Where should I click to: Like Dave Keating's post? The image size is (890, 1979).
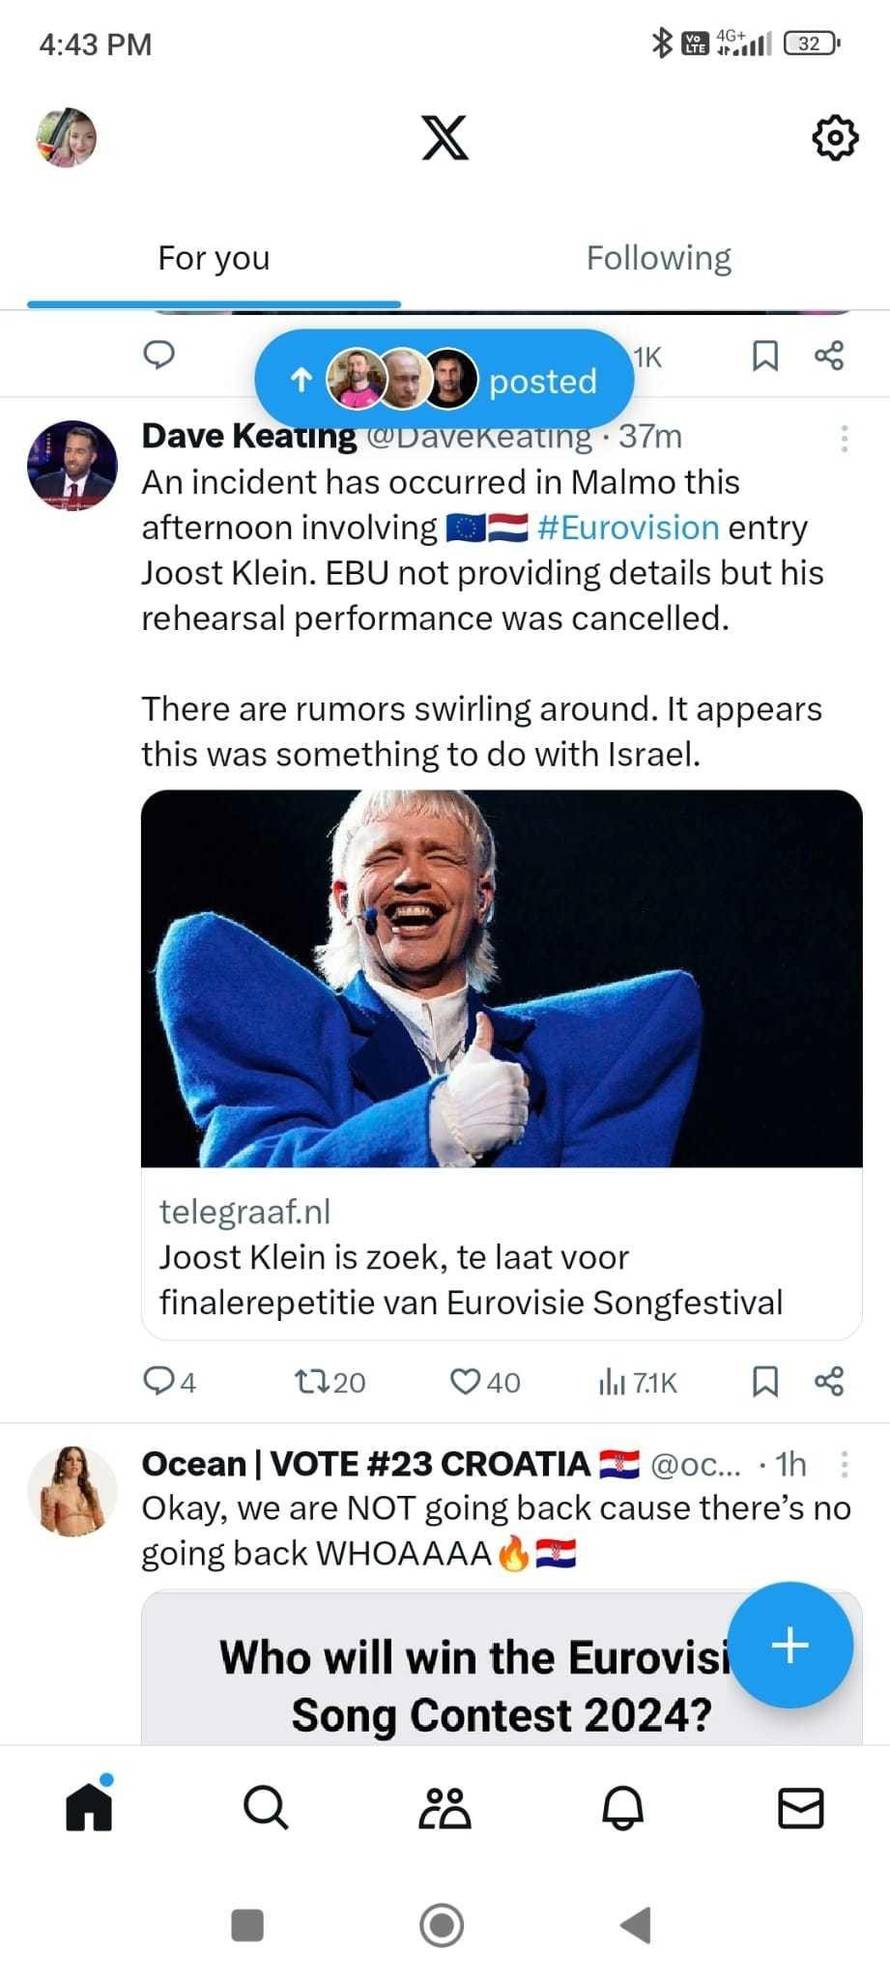465,1381
